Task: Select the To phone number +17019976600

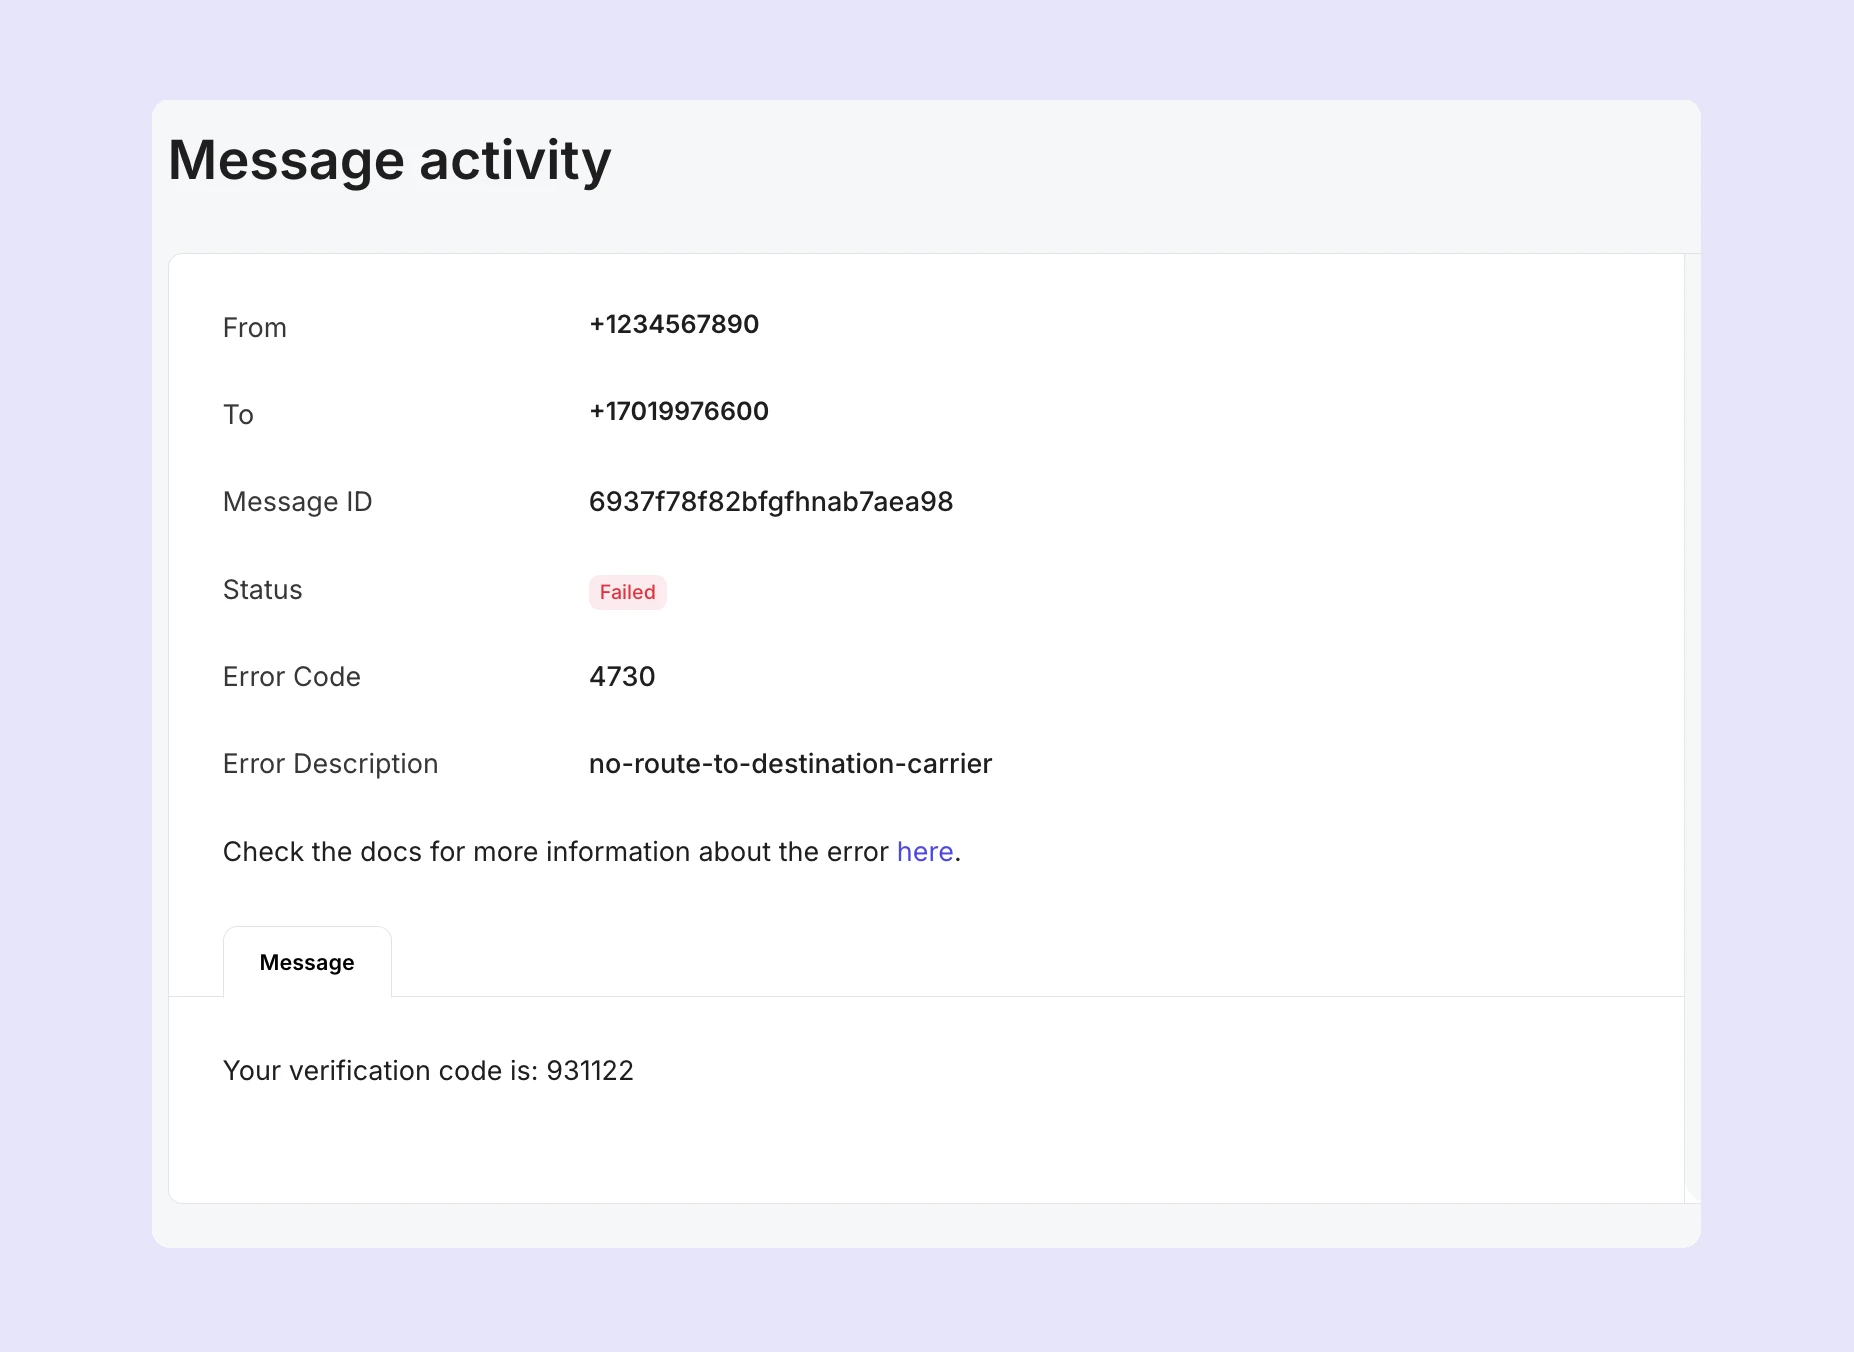Action: coord(679,411)
